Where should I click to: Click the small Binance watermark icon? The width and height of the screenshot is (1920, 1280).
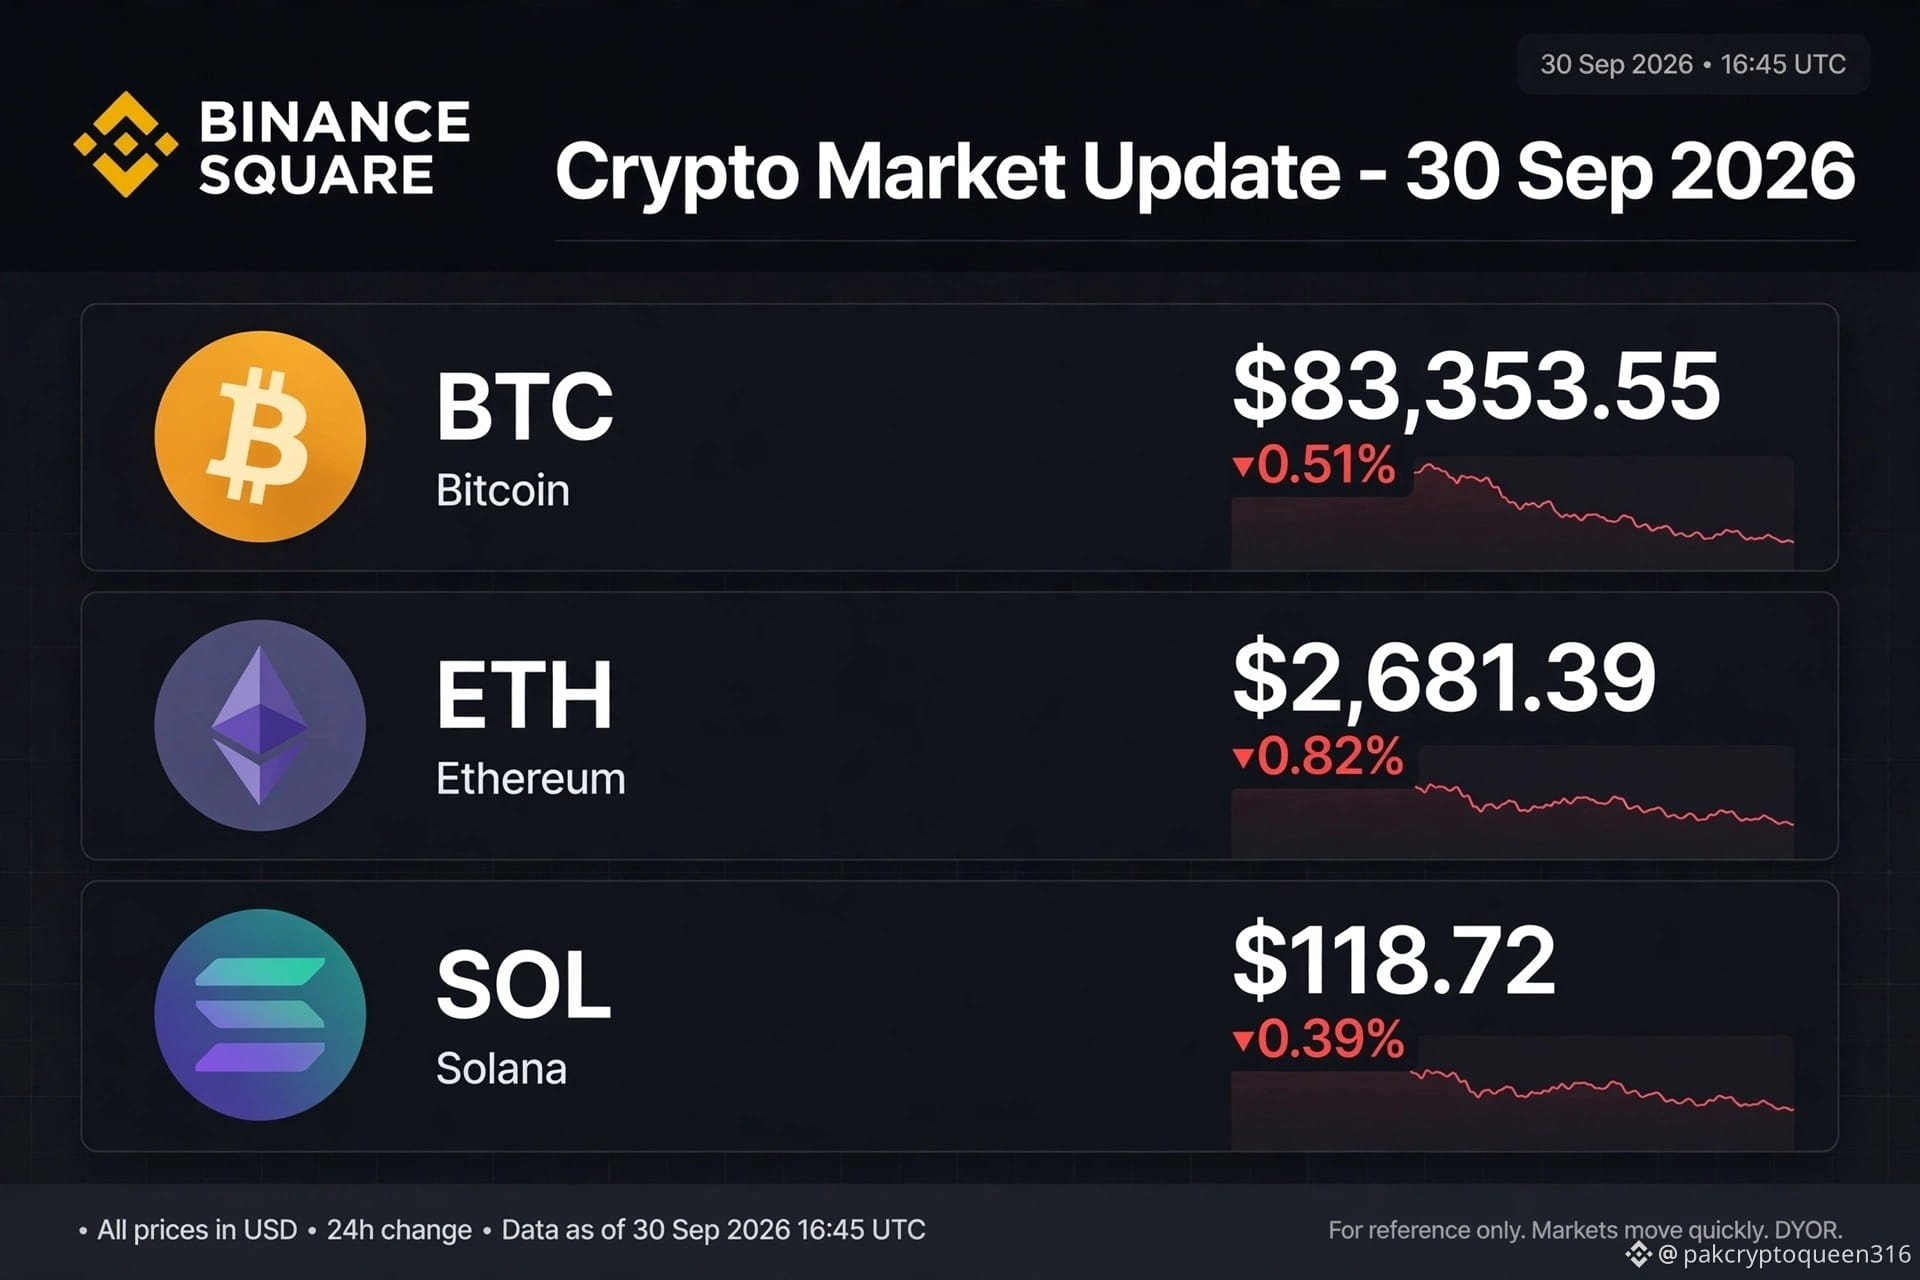point(1638,1254)
